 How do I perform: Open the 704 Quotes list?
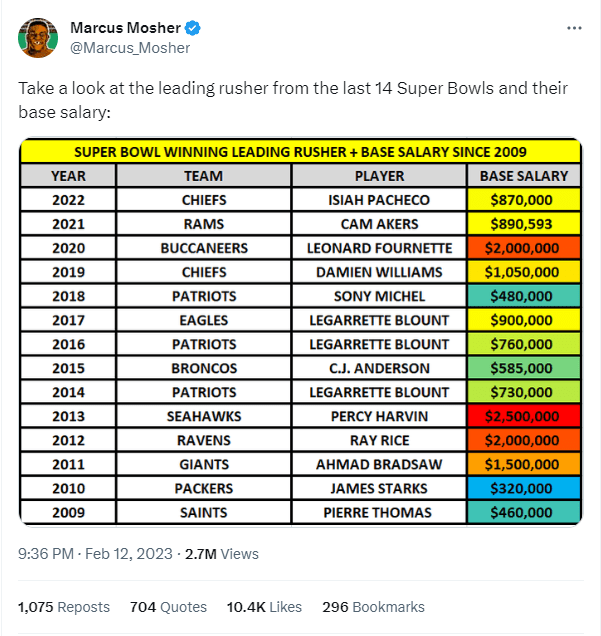[168, 607]
